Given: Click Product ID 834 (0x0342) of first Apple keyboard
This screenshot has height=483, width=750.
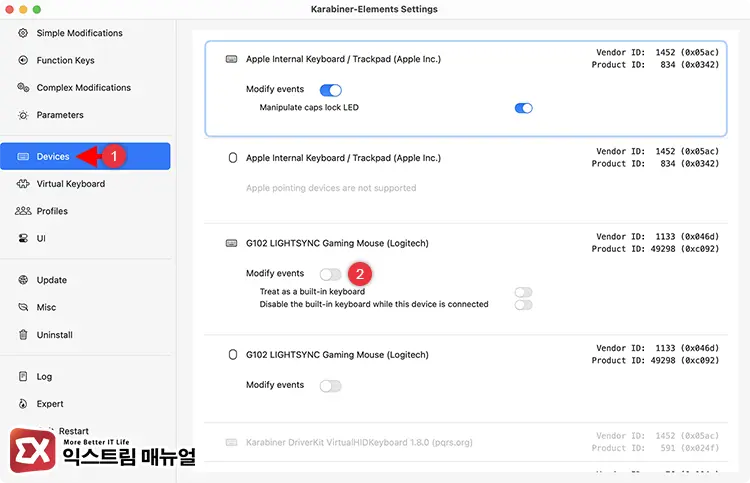Looking at the screenshot, I should tap(655, 65).
